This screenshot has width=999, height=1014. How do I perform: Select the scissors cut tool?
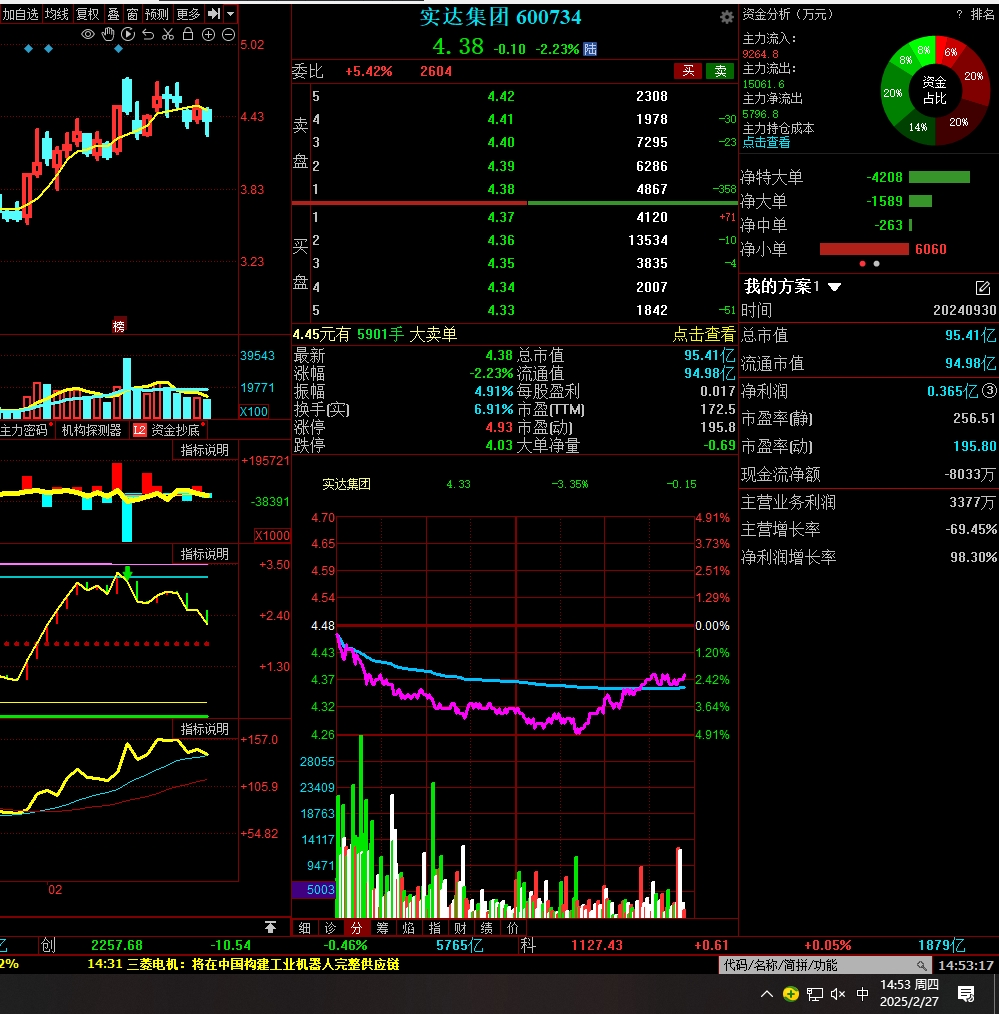(x=168, y=34)
